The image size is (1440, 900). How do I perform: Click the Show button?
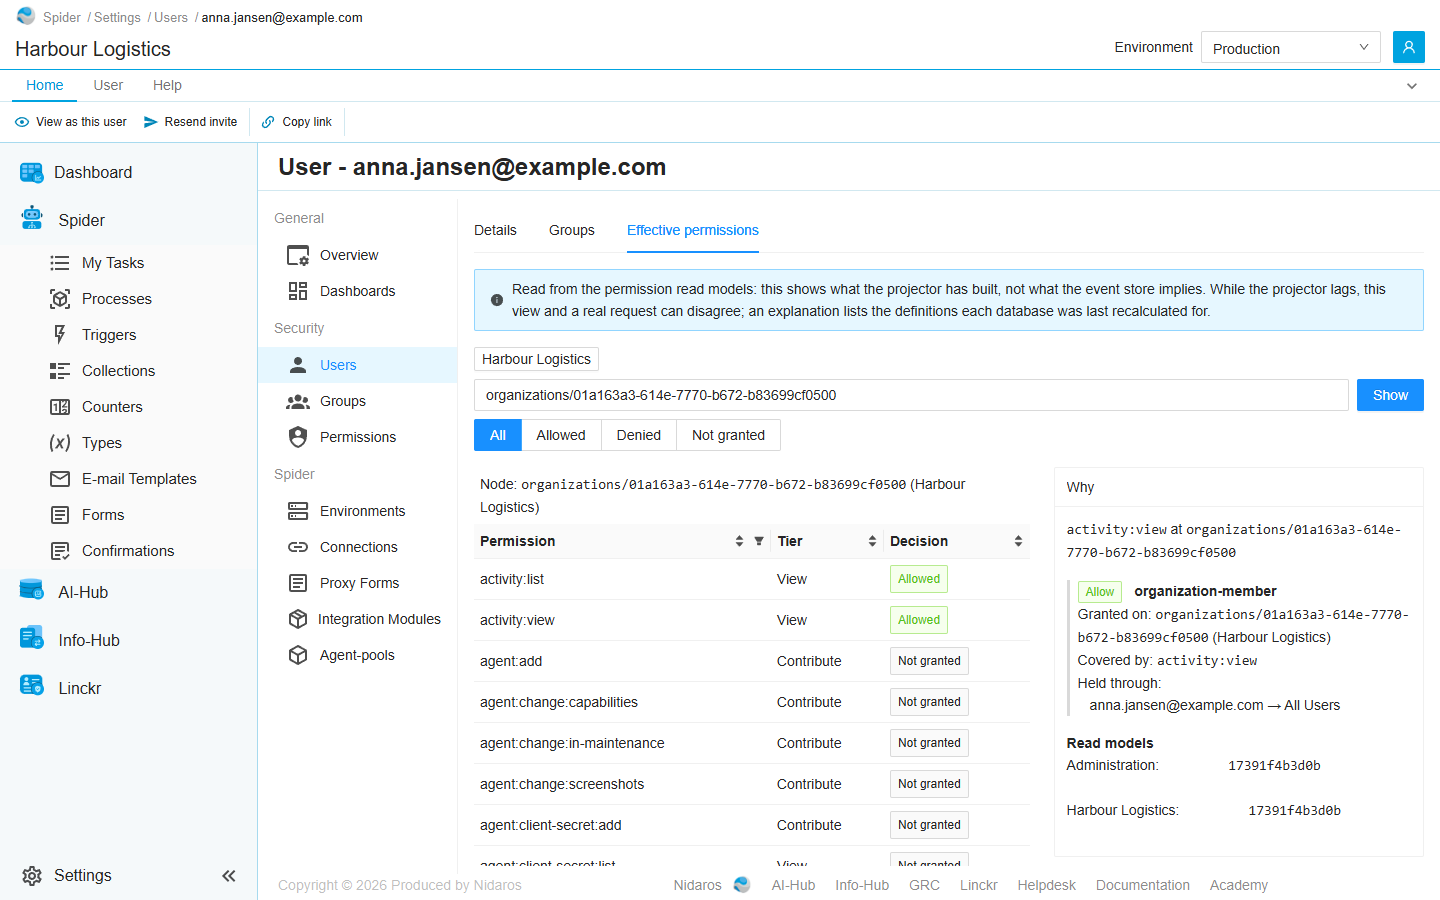click(1390, 395)
